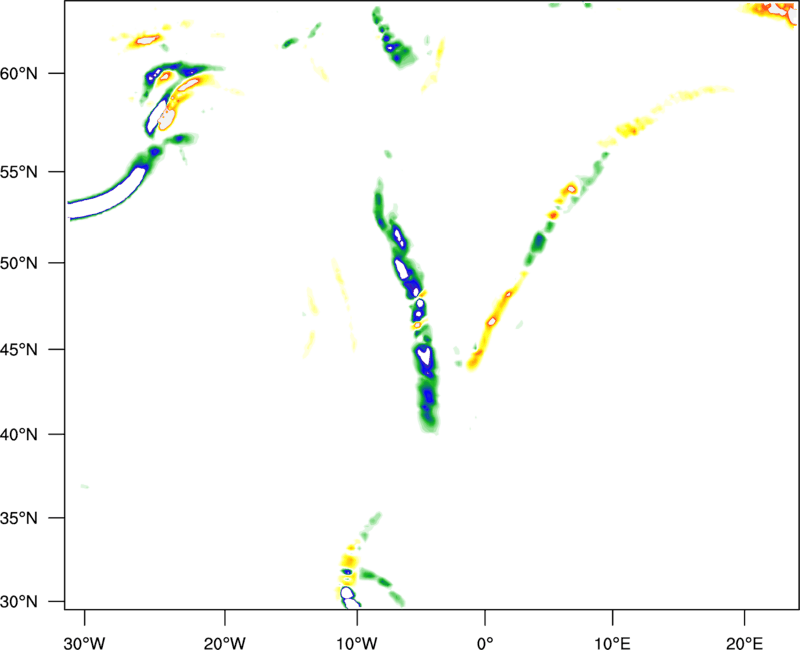Click the 20°E longitude label
Viewport: 800px width, 650px height.
tap(744, 643)
